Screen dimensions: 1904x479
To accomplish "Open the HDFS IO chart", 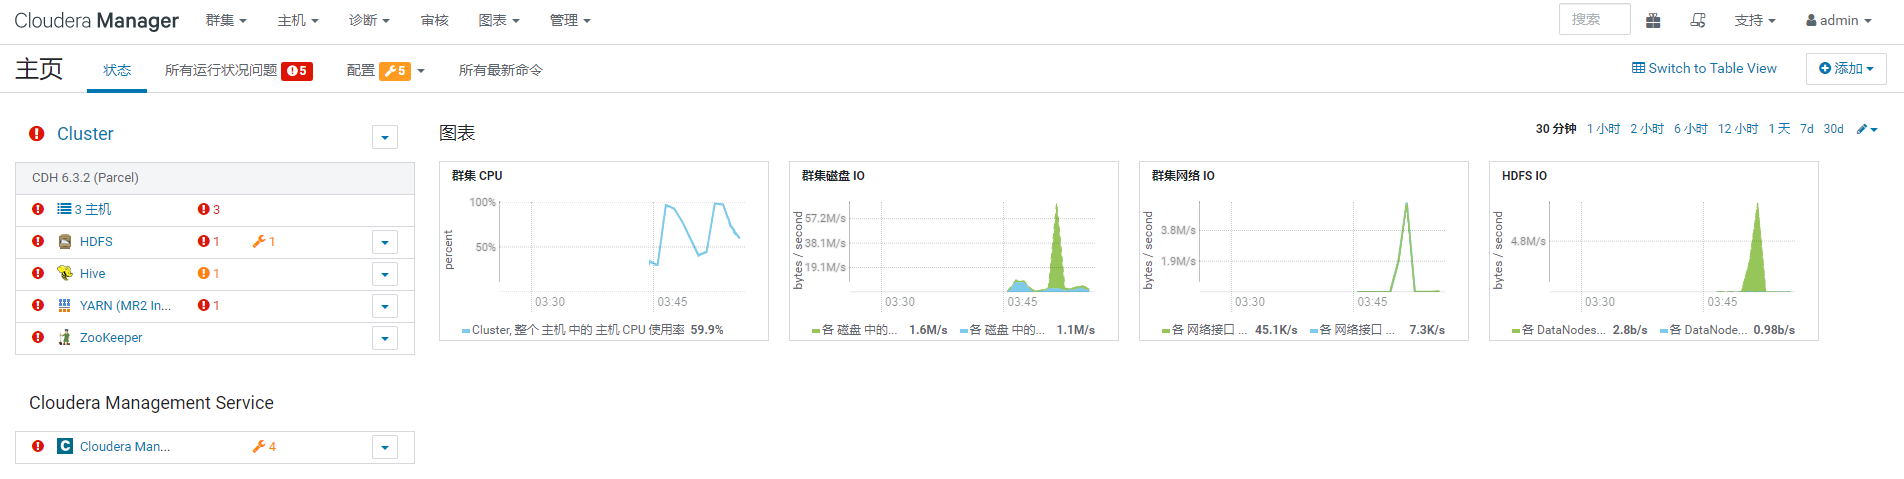I will [x=1654, y=251].
